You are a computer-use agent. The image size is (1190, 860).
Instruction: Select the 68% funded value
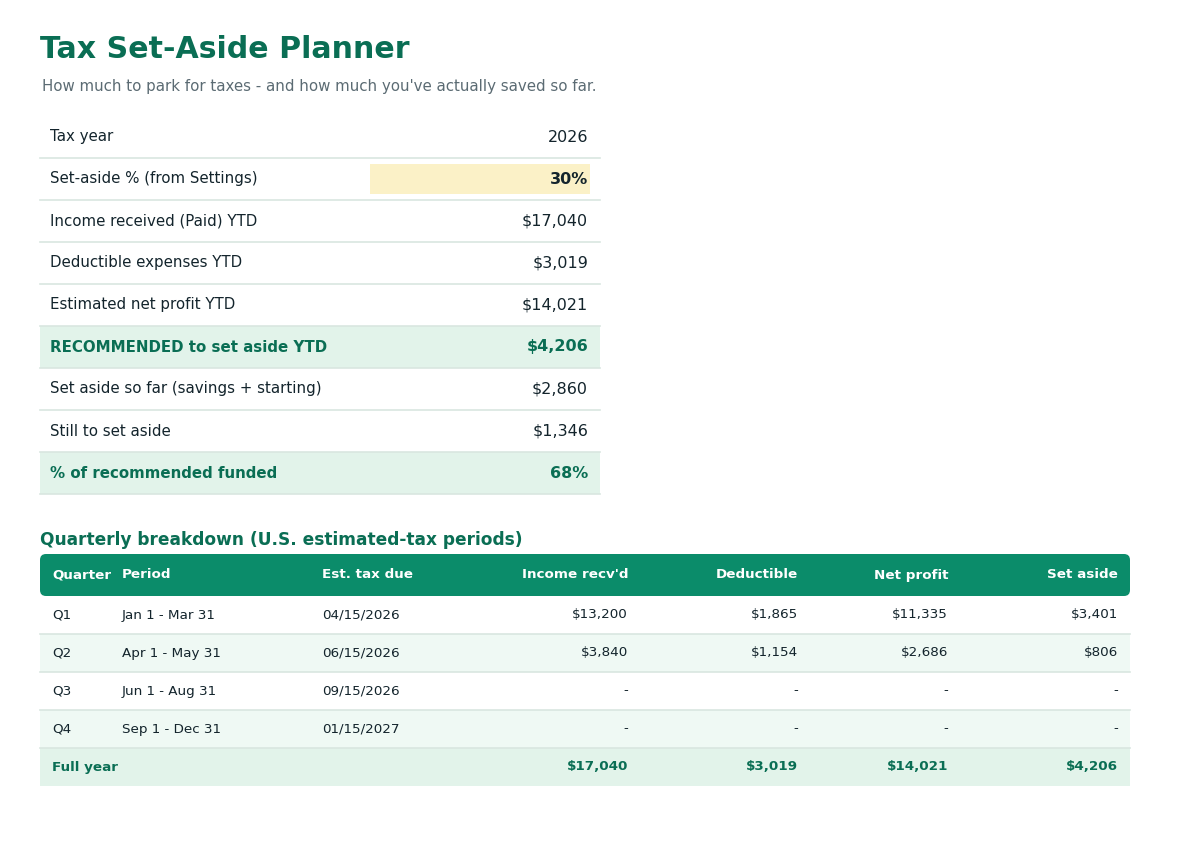[568, 473]
